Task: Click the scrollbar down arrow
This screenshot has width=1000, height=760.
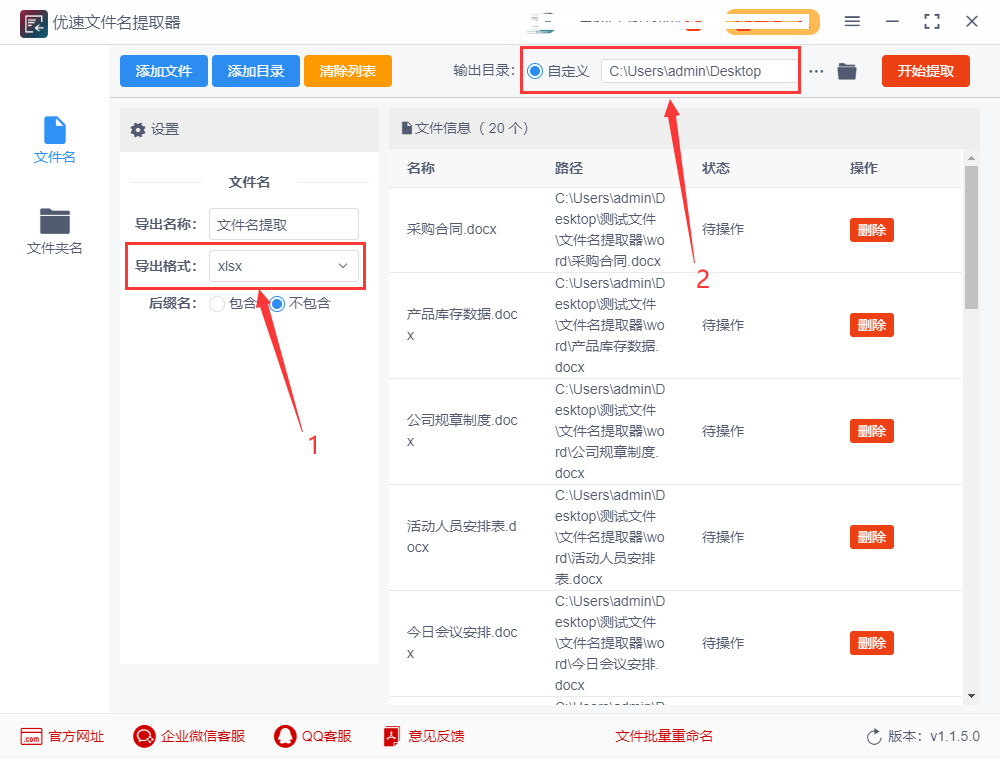Action: coord(971,696)
